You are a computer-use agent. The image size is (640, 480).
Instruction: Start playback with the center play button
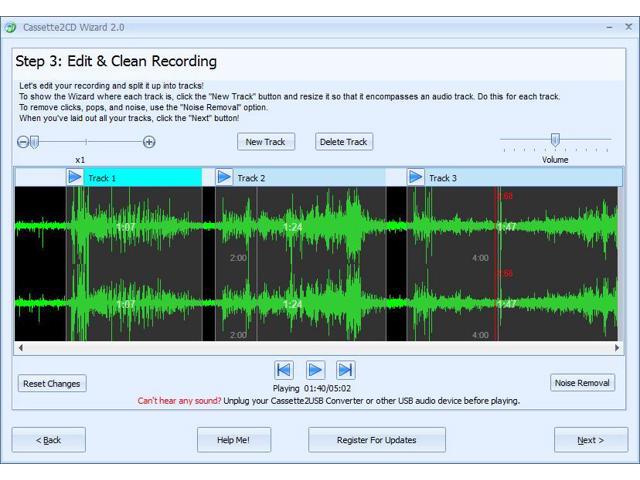click(315, 370)
